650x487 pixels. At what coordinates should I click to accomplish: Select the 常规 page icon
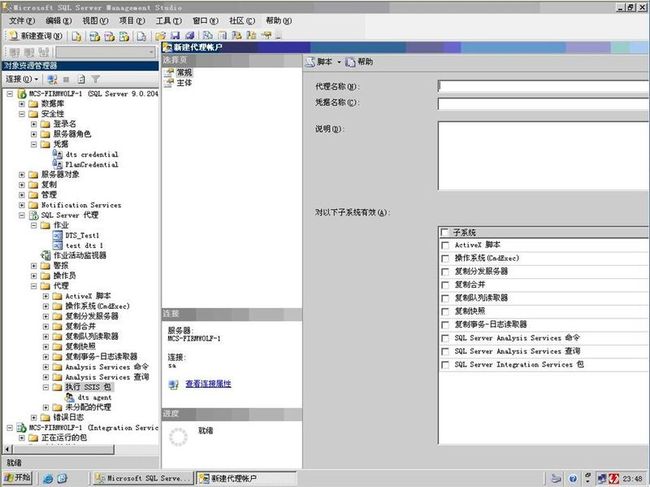tap(170, 73)
